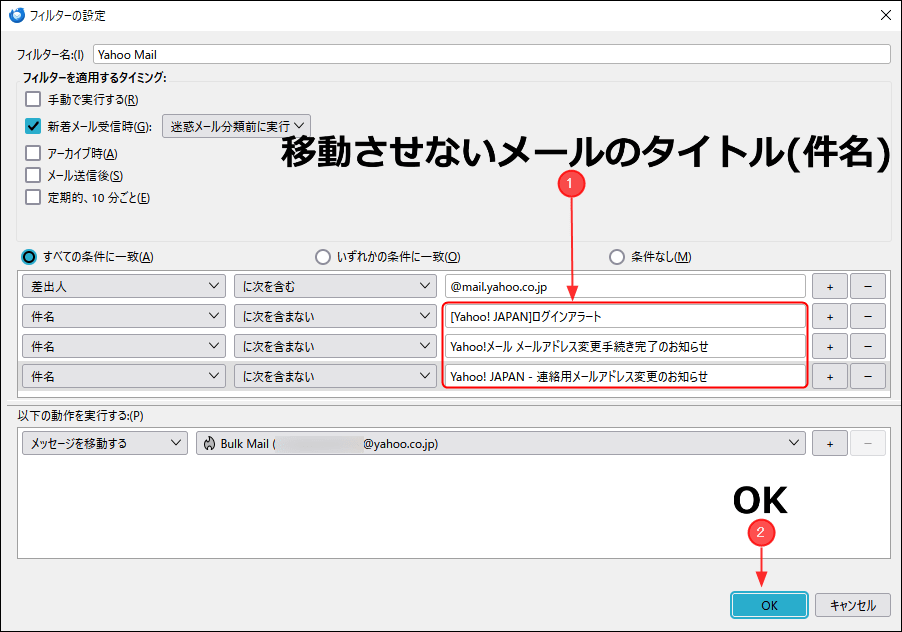This screenshot has height=632, width=902.
Task: Select the すべての条件に一致 radio button
Action: [29, 256]
